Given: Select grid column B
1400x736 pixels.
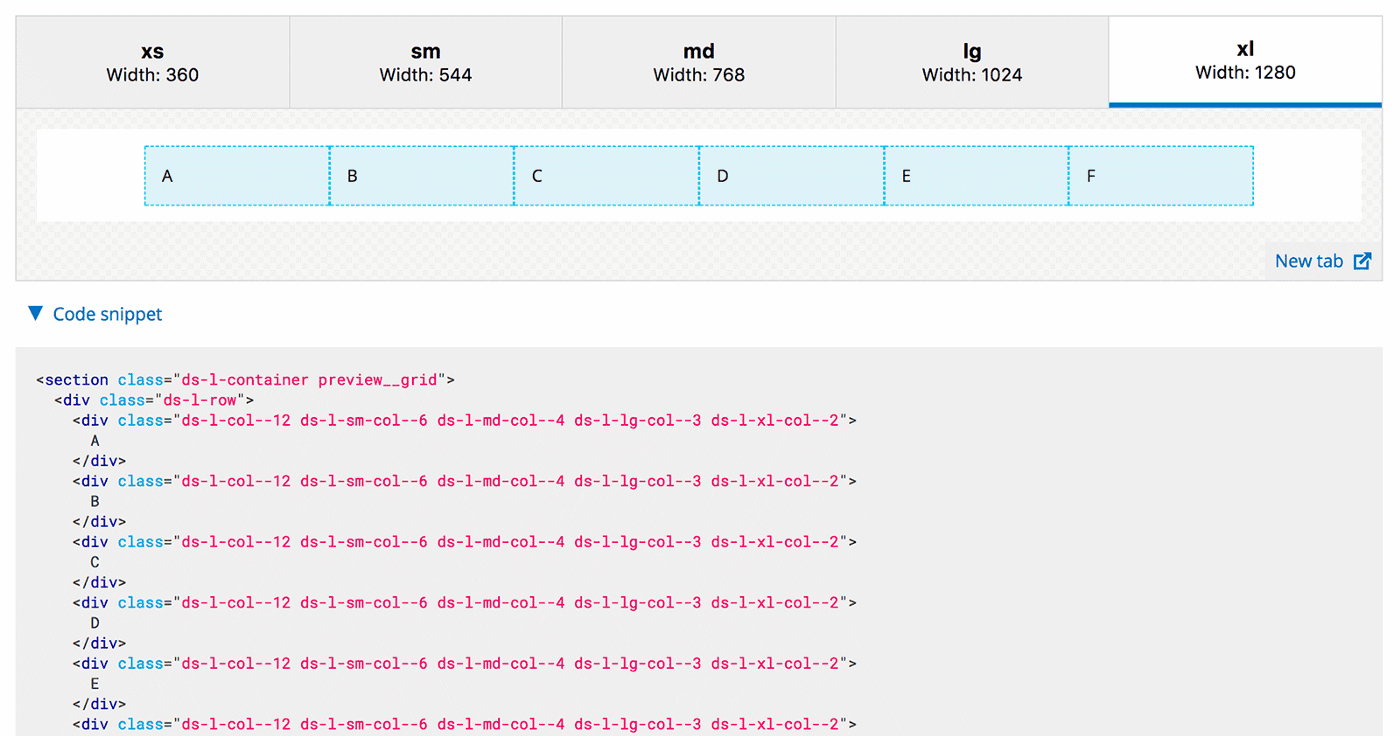Looking at the screenshot, I should pyautogui.click(x=420, y=175).
